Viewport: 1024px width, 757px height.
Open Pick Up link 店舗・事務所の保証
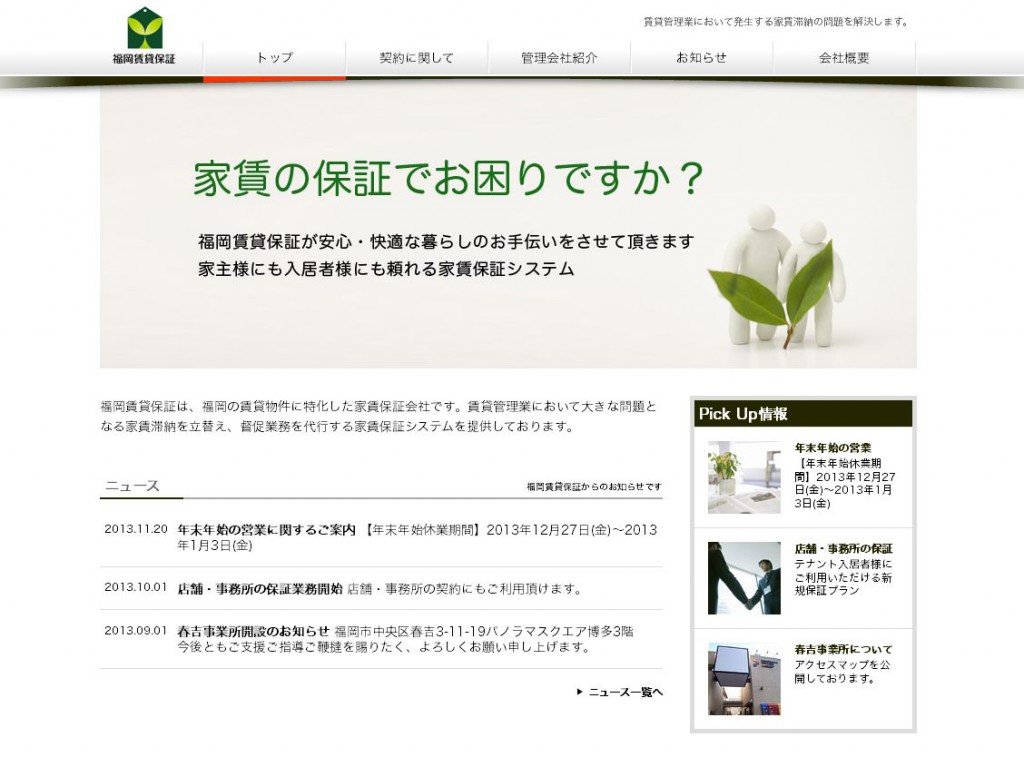(843, 549)
